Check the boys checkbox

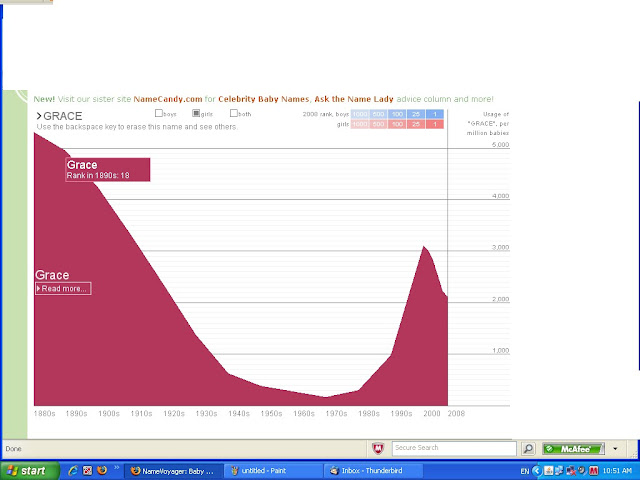click(x=159, y=113)
